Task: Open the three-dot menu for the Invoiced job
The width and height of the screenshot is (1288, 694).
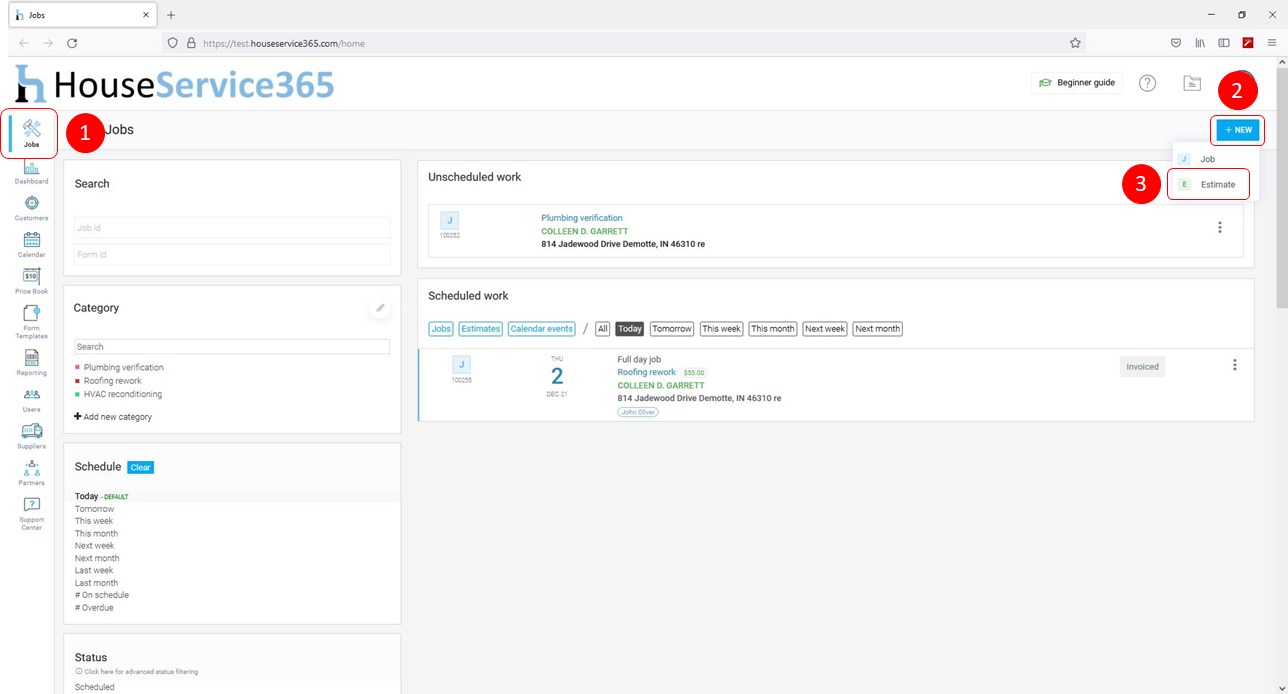Action: (1235, 366)
